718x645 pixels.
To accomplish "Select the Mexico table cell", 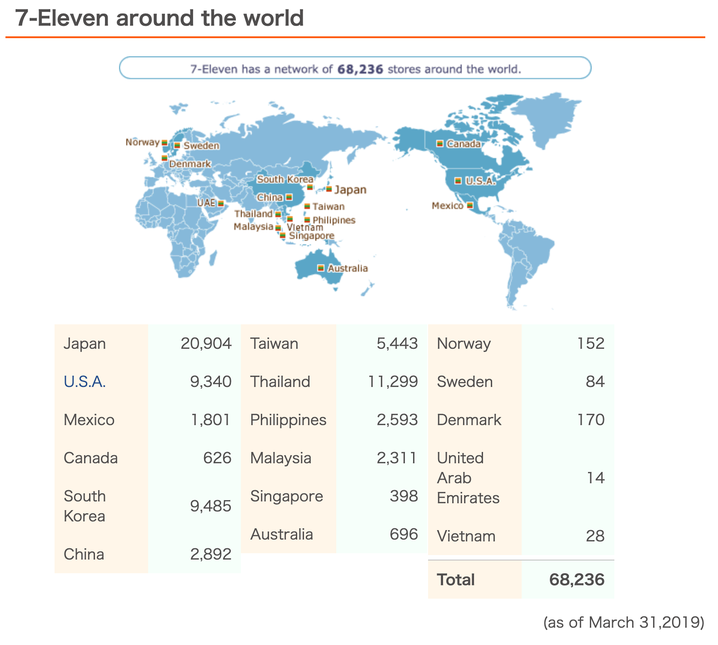I will (101, 420).
